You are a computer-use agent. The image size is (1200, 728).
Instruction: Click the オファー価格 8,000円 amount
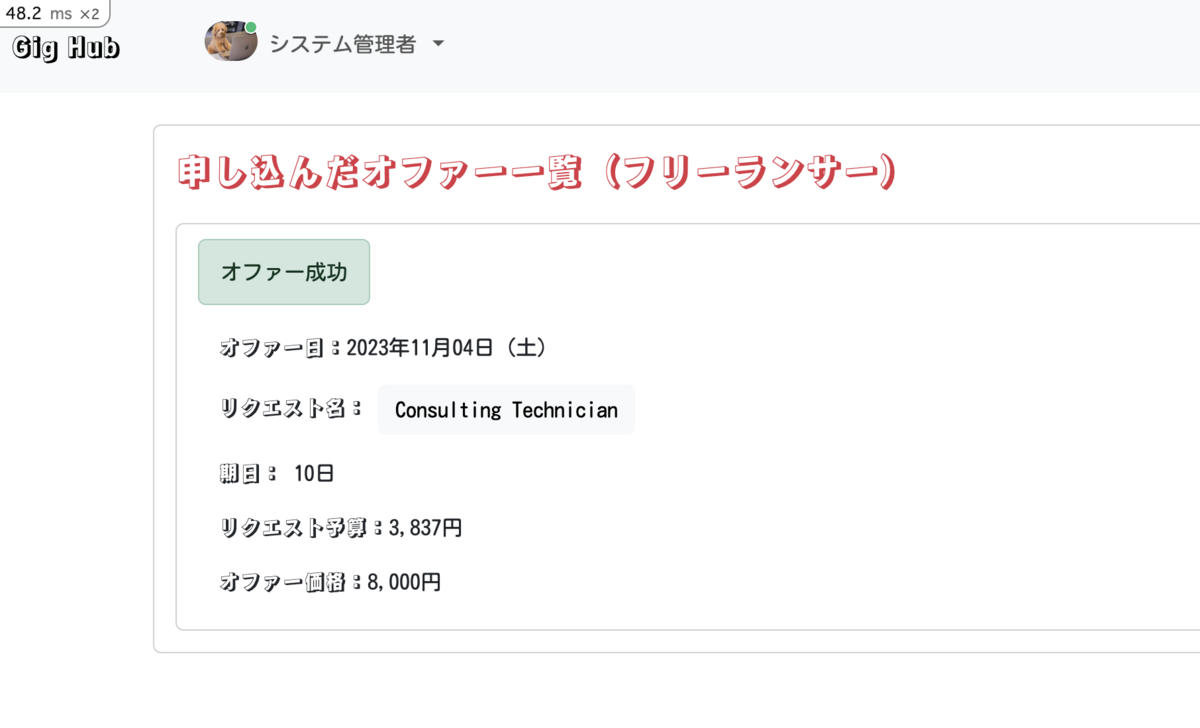[x=404, y=582]
